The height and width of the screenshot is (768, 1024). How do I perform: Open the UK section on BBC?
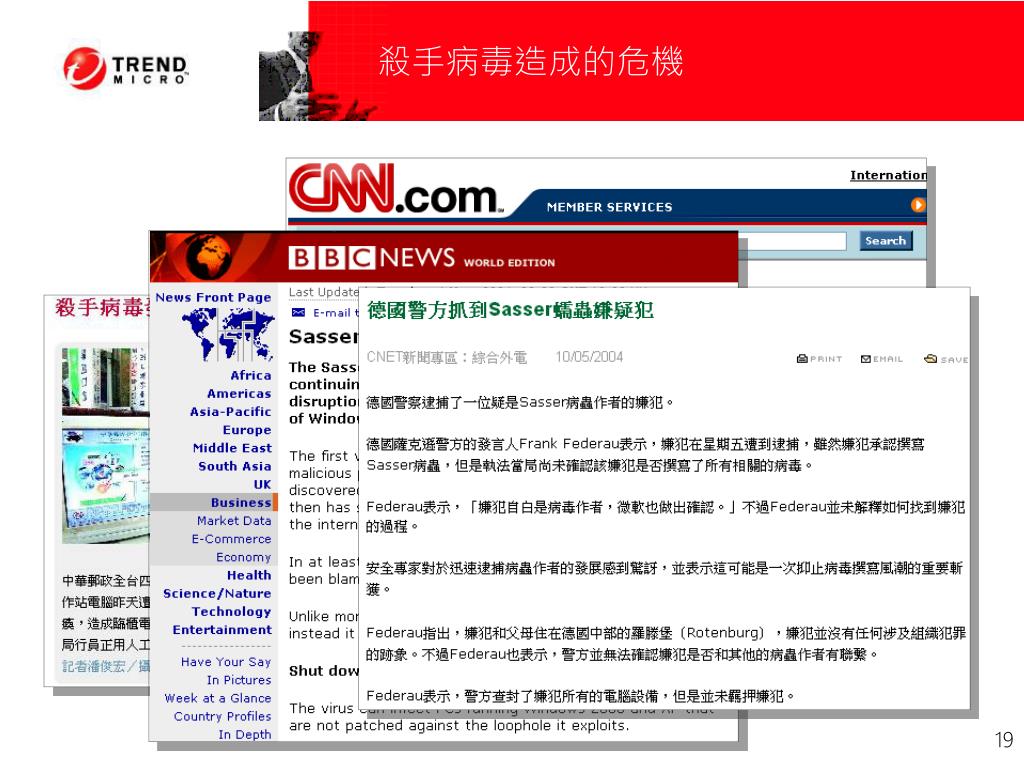pyautogui.click(x=263, y=485)
